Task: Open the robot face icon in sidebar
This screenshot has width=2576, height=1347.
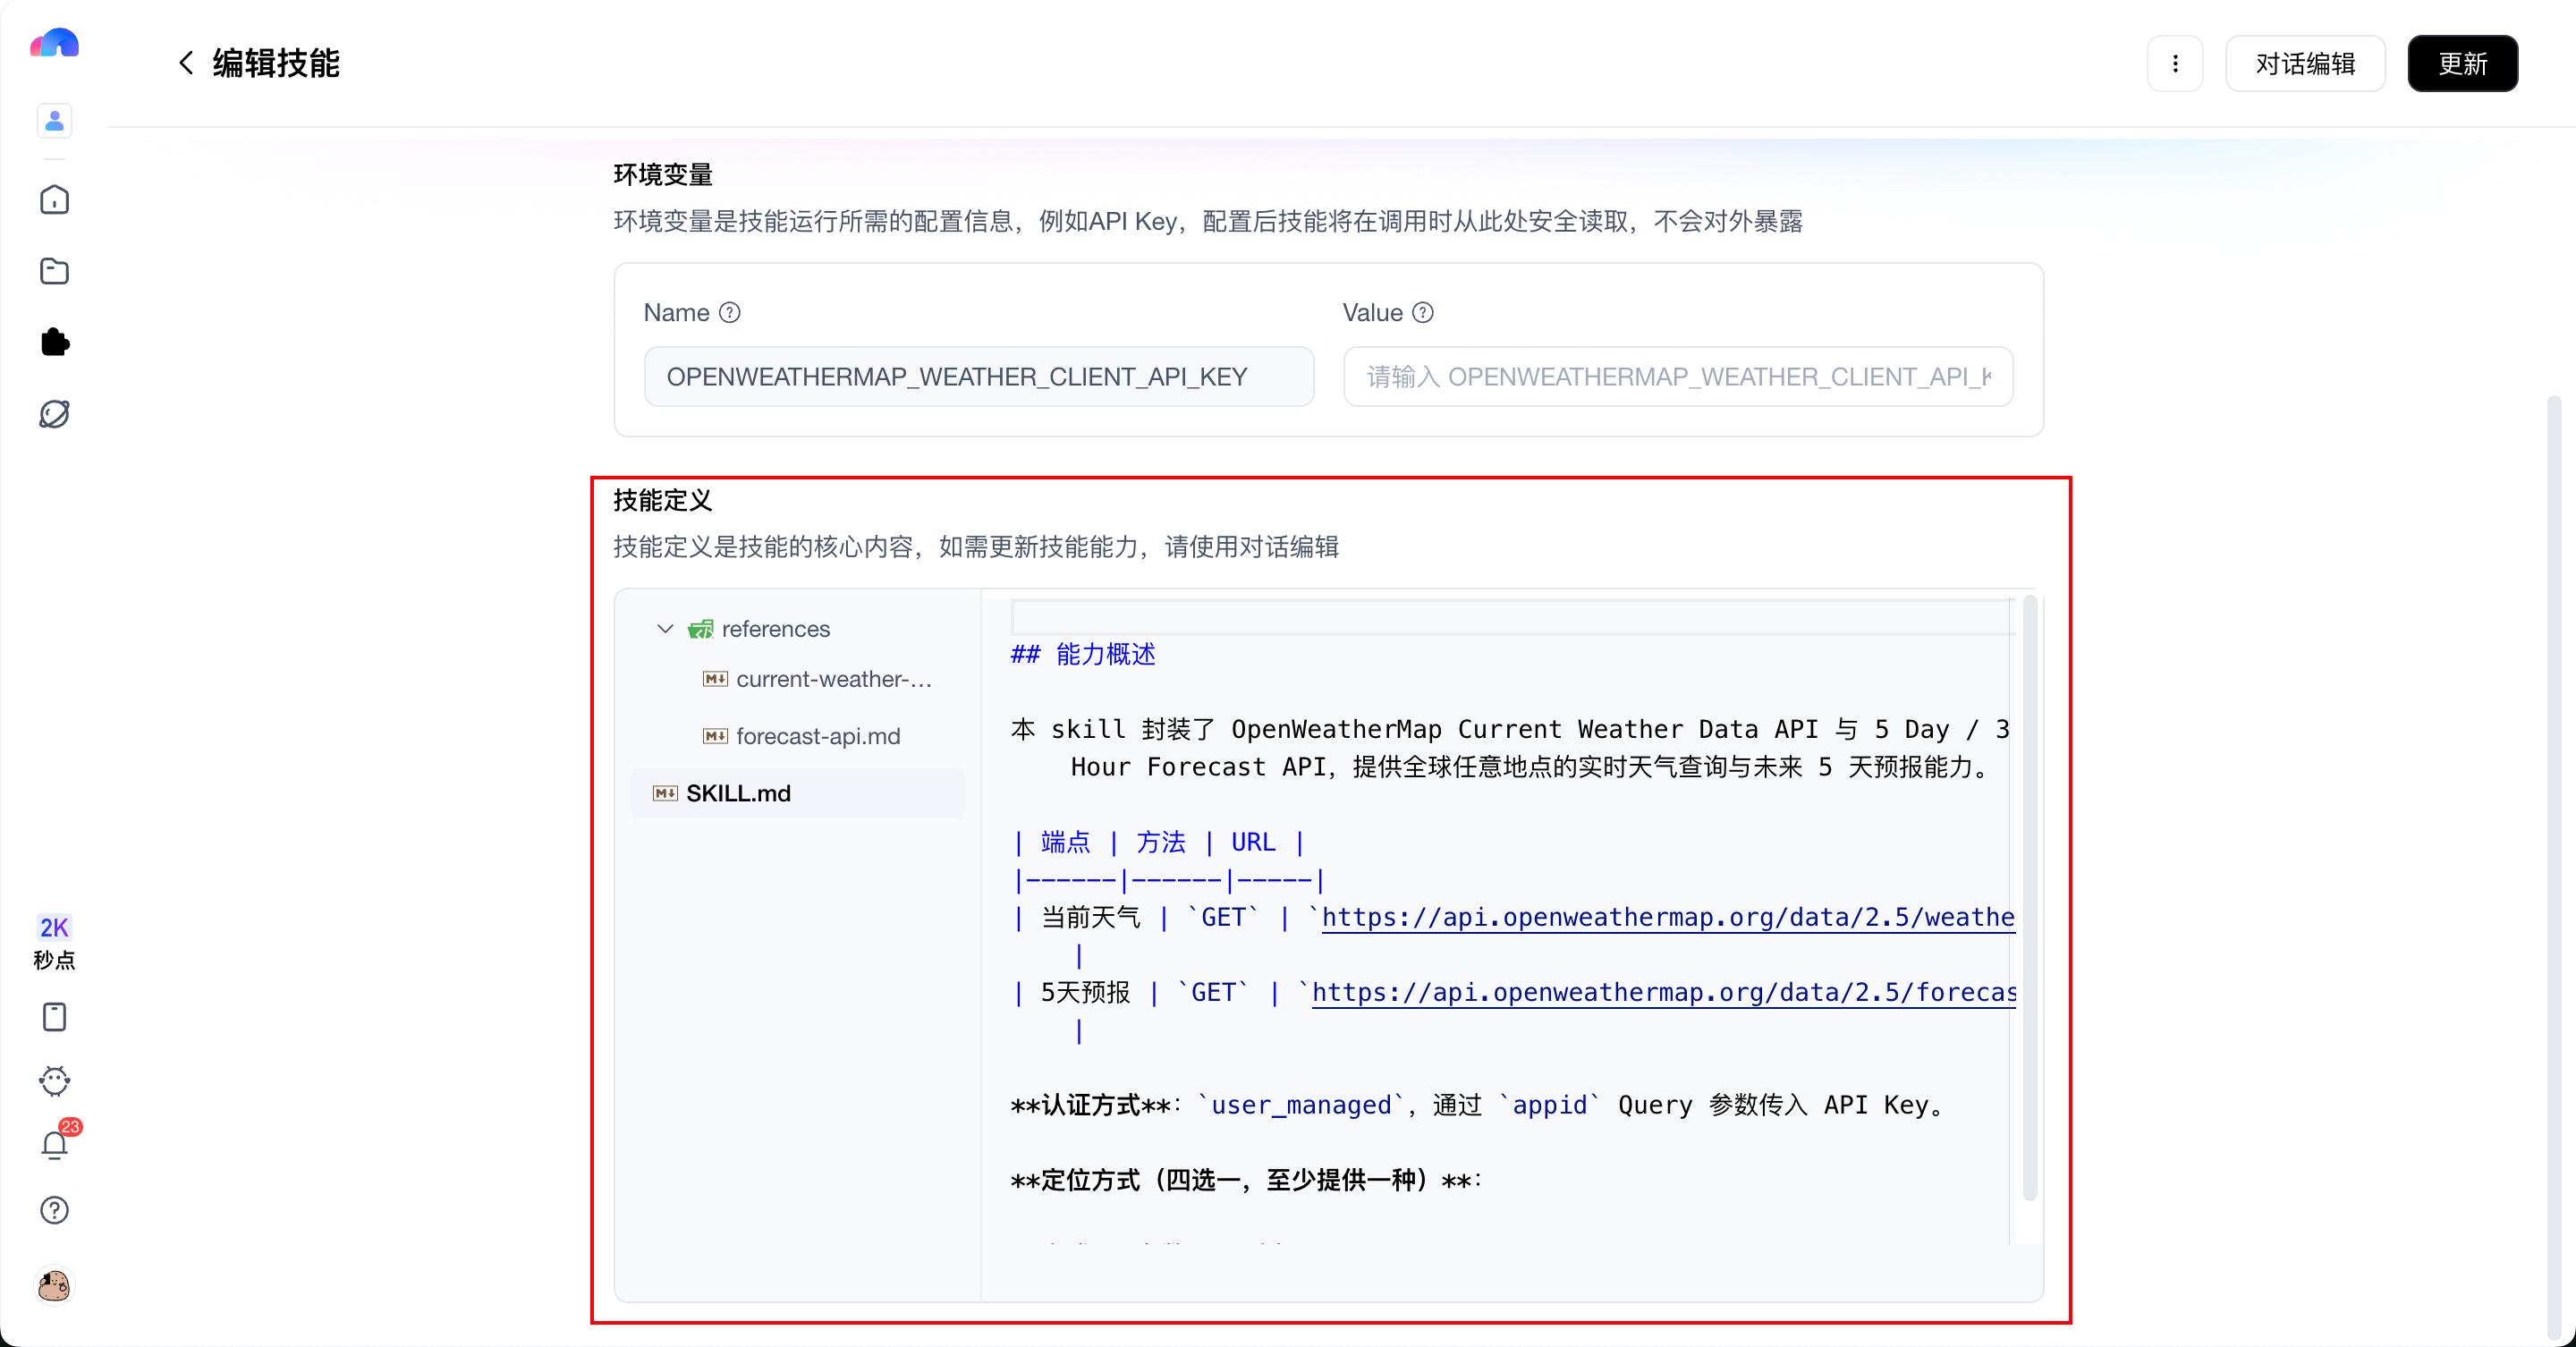Action: 54,1080
